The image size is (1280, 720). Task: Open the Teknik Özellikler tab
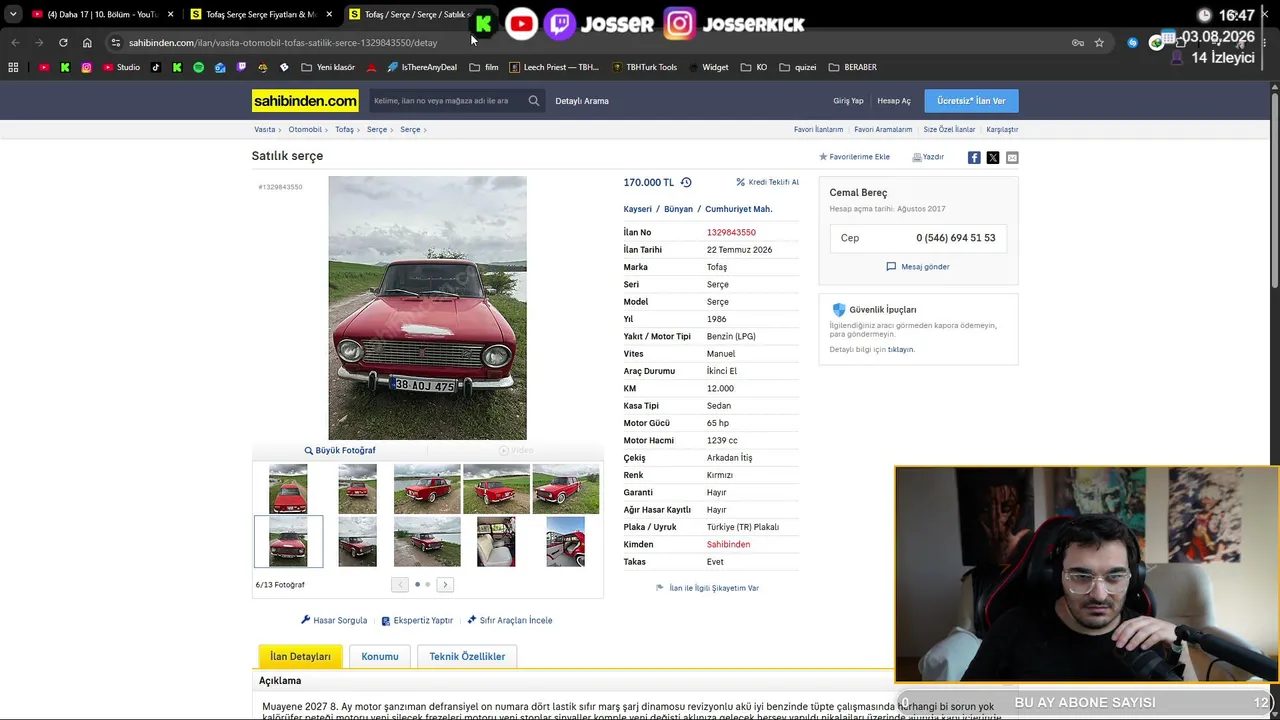click(x=467, y=656)
